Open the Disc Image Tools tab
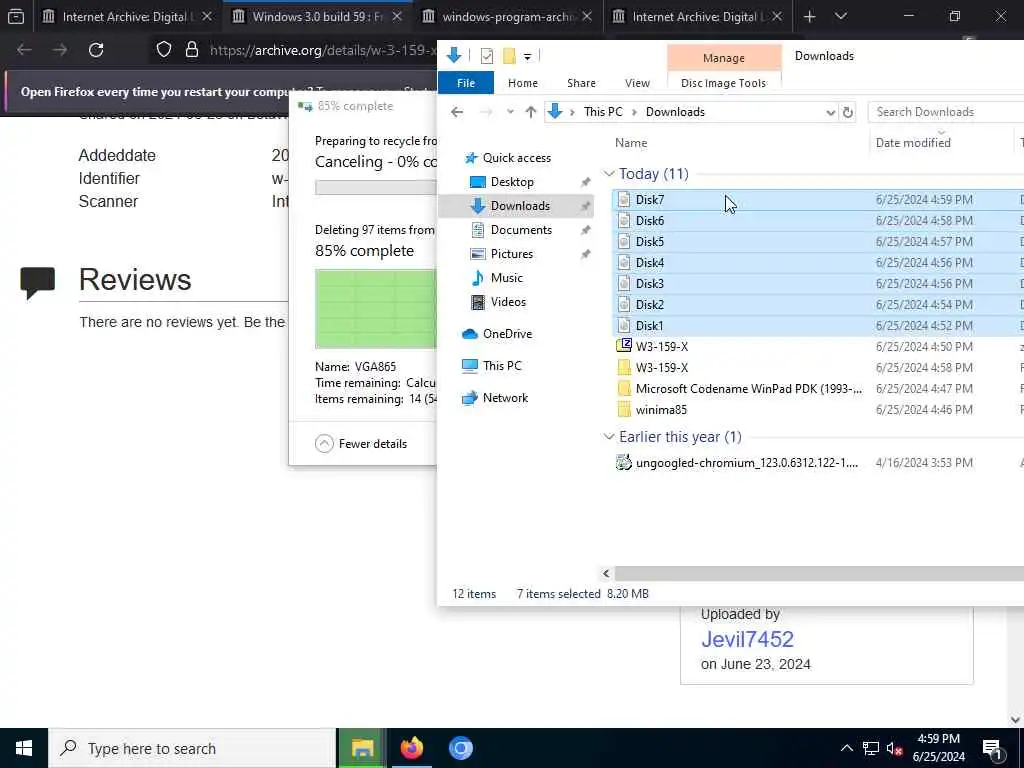Viewport: 1024px width, 768px height. pos(724,83)
